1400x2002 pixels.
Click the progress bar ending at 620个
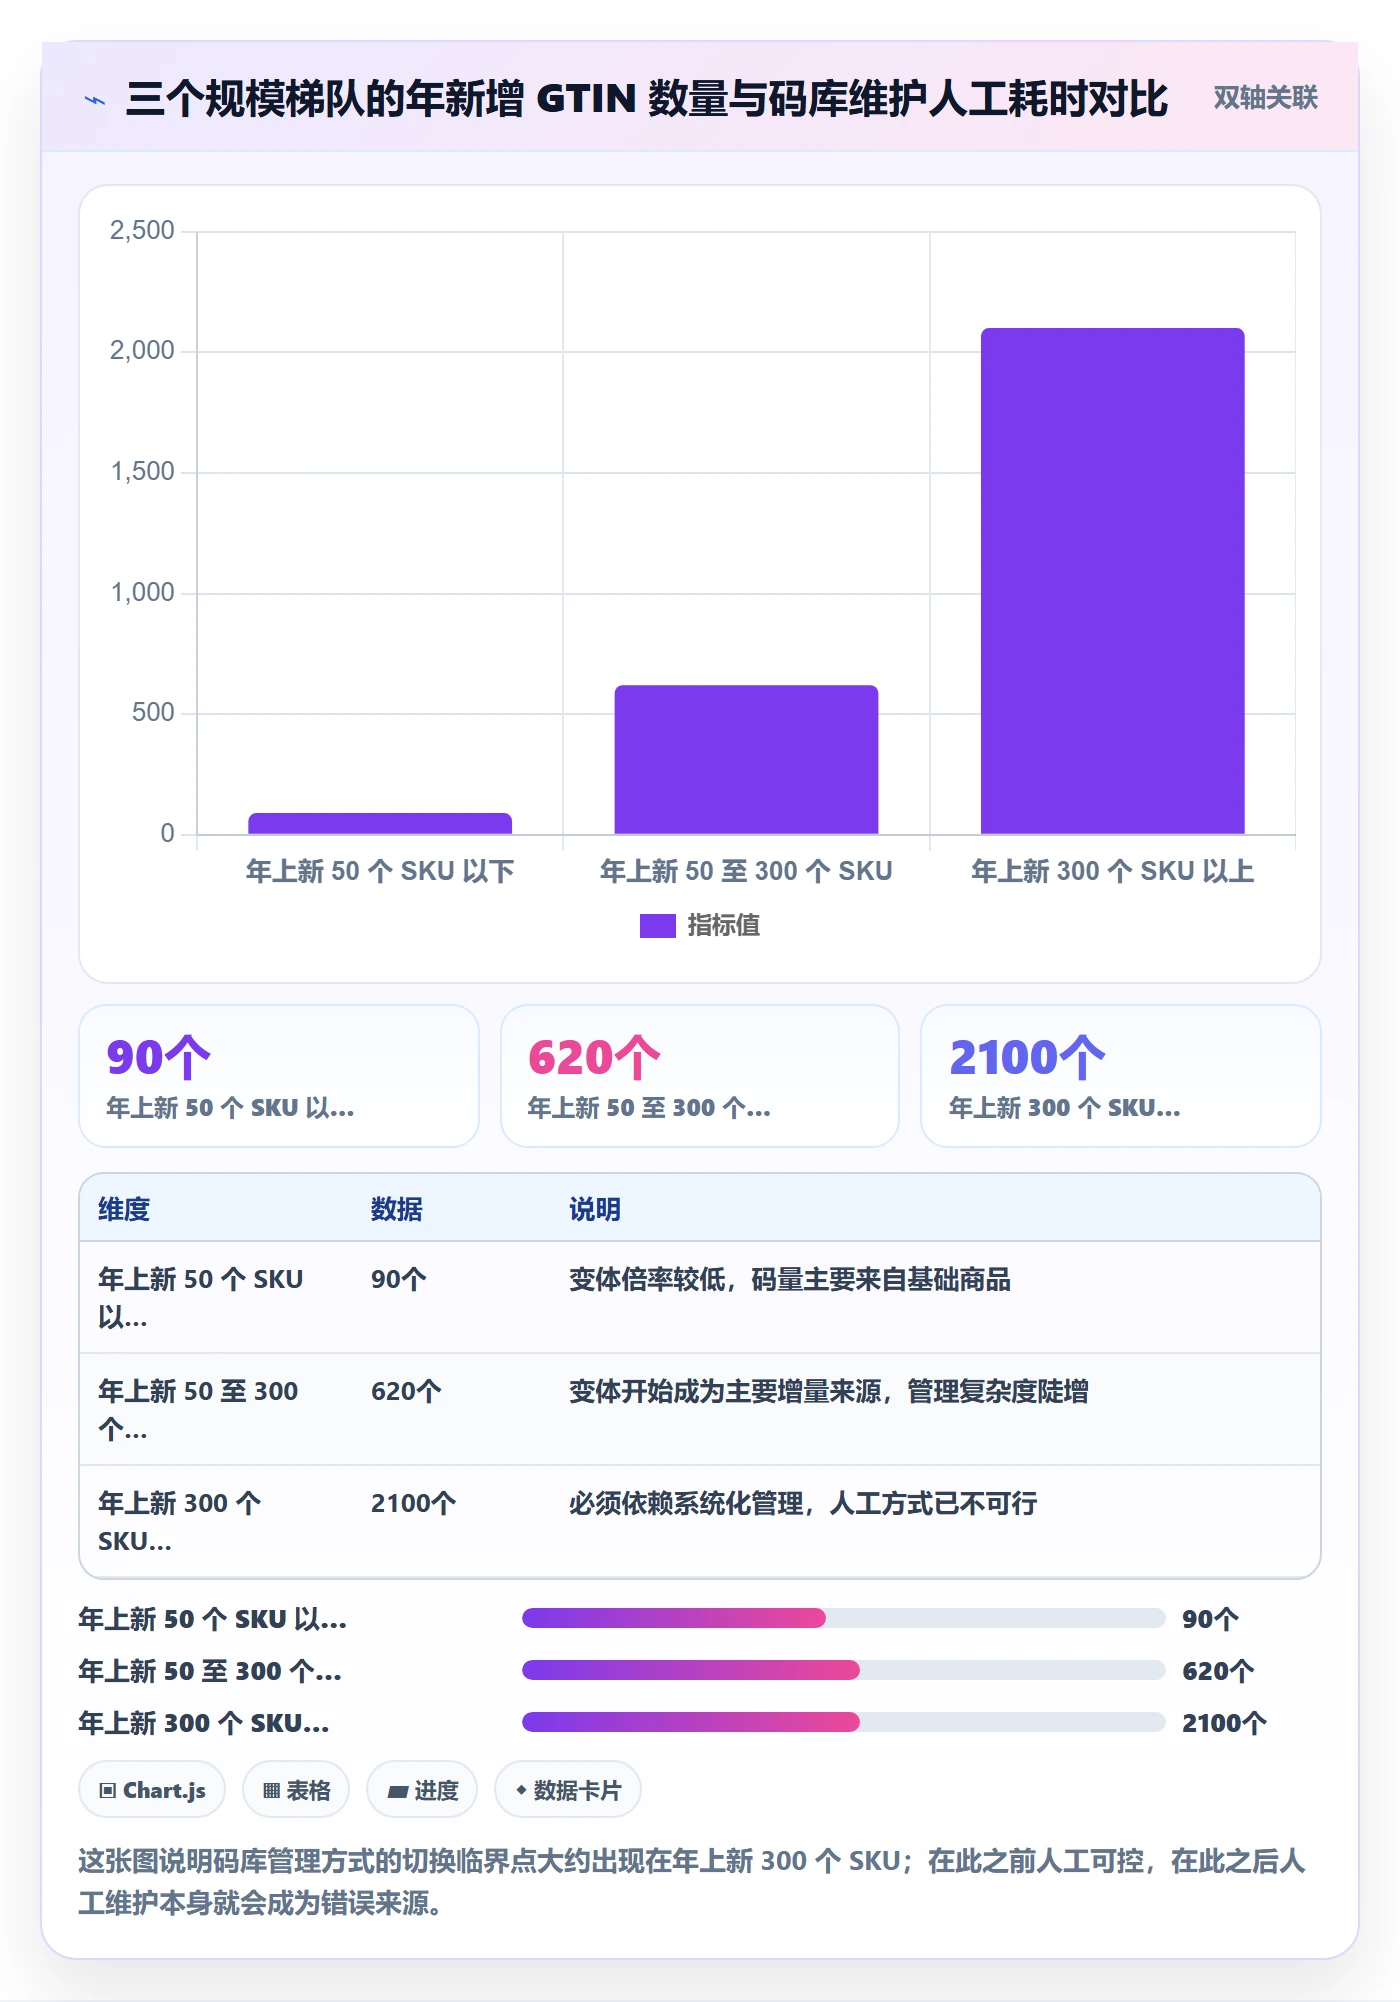(x=843, y=1670)
